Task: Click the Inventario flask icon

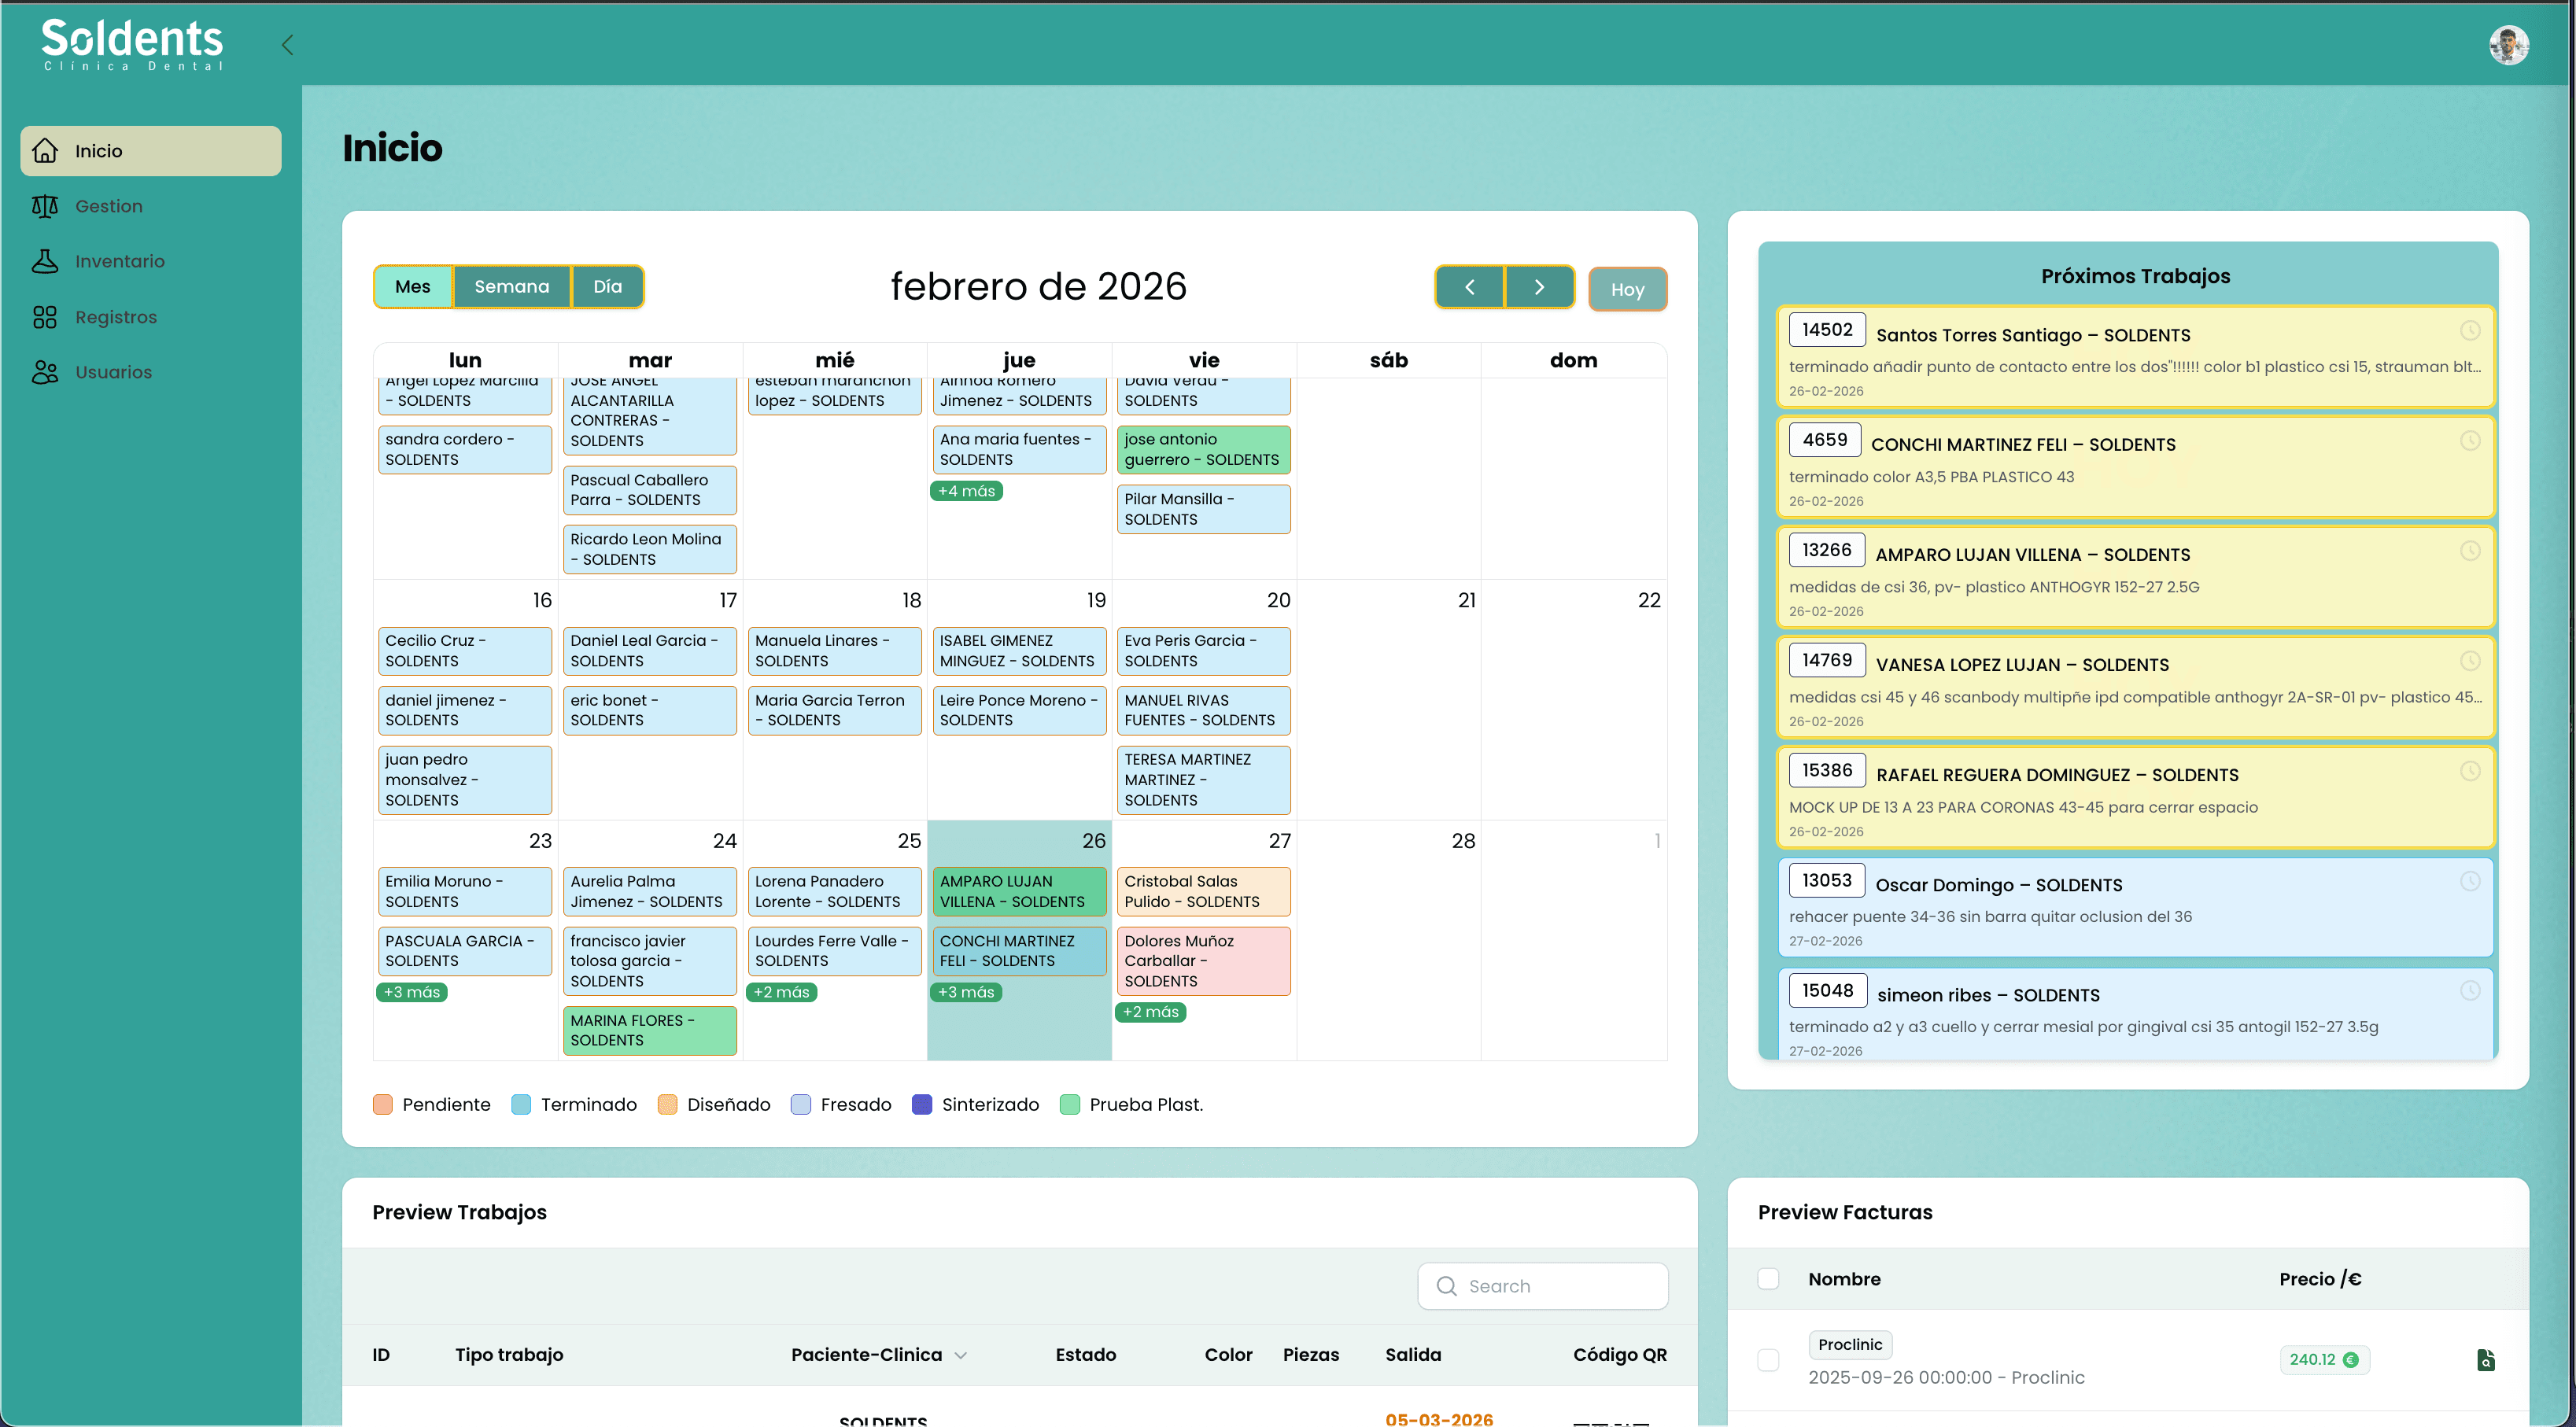Action: [x=45, y=261]
